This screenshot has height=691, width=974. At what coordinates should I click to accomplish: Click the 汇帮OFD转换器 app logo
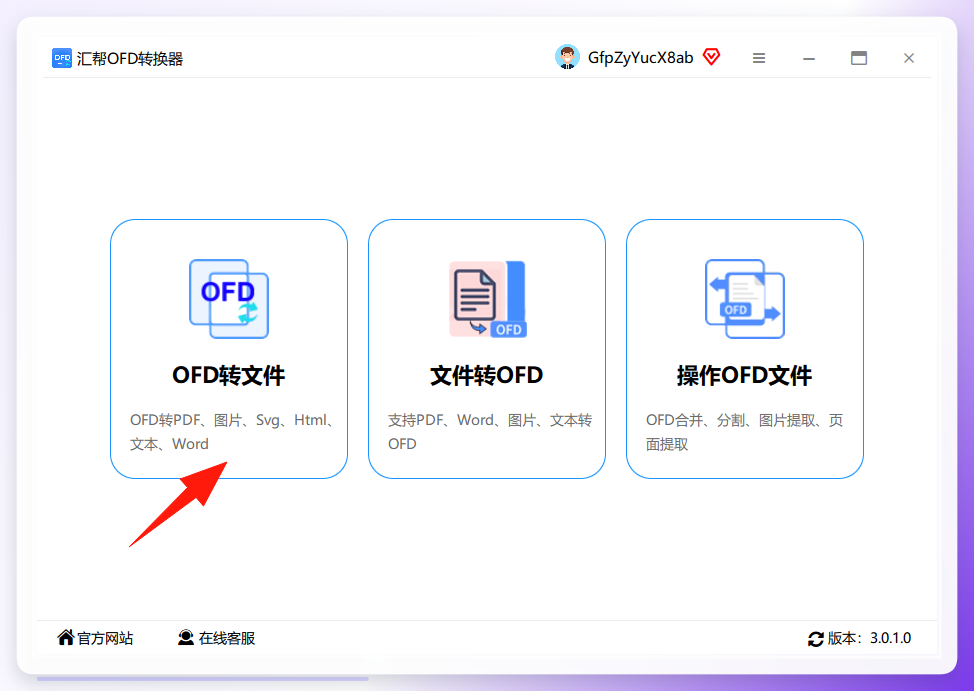pyautogui.click(x=61, y=58)
